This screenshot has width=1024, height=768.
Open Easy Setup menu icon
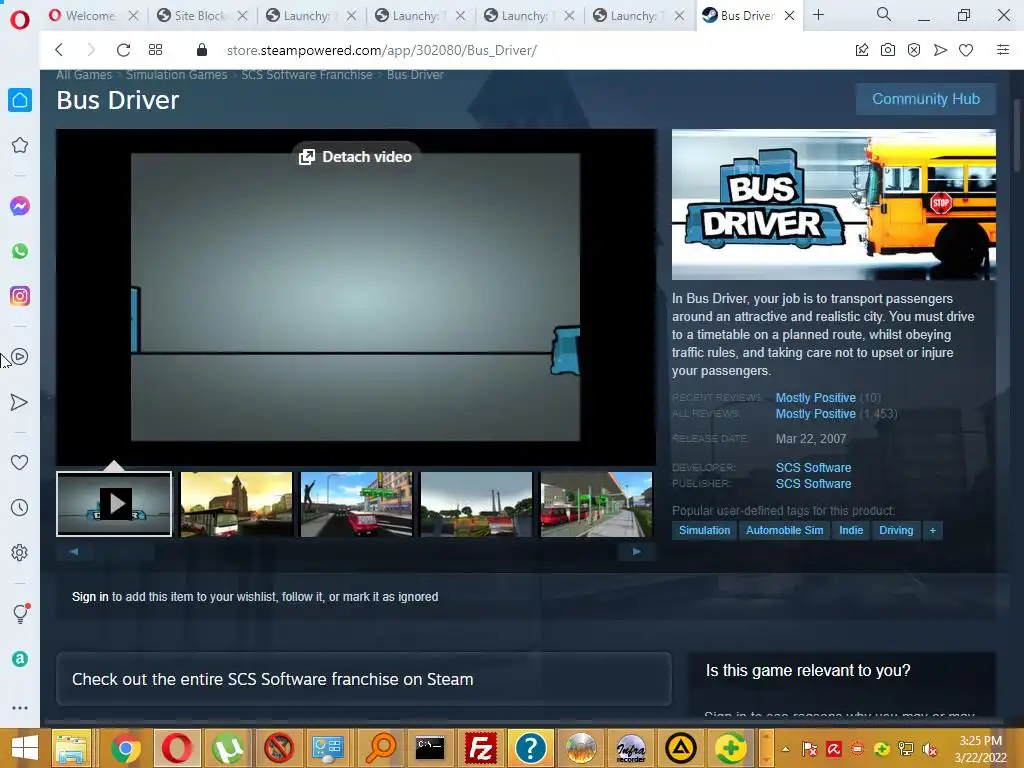(1002, 50)
